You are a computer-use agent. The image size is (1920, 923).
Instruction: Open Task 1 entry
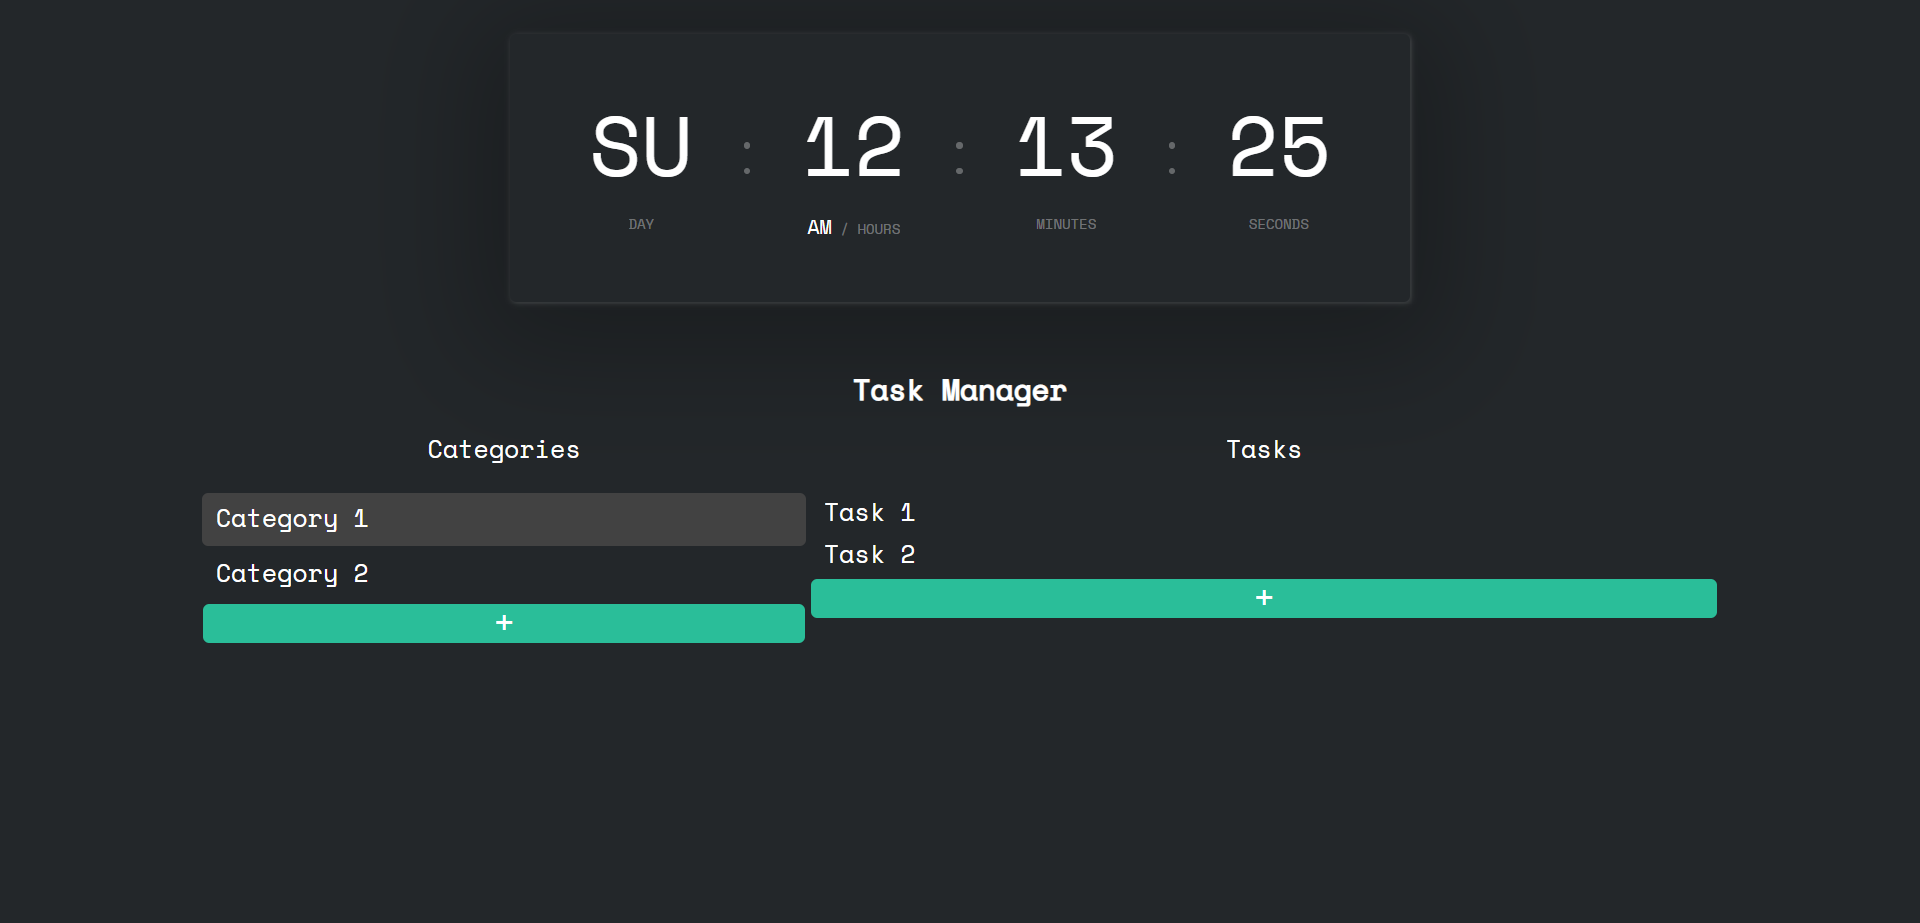[x=869, y=513]
